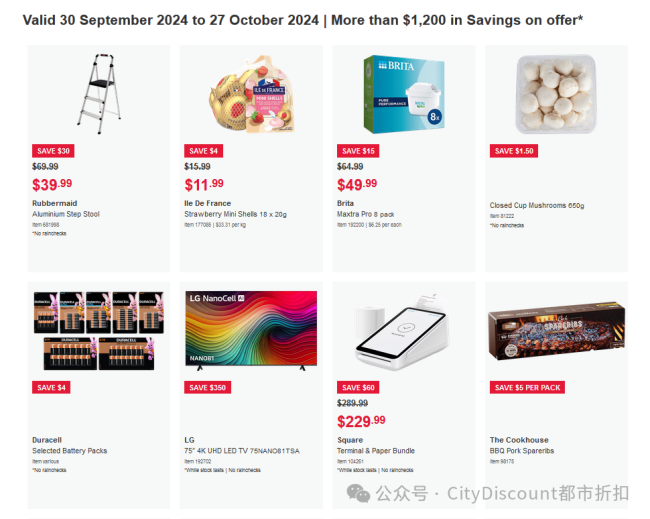This screenshot has height=519, width=650.
Task: Select the SAVE $5 PER PACK badge
Action: pos(527,388)
